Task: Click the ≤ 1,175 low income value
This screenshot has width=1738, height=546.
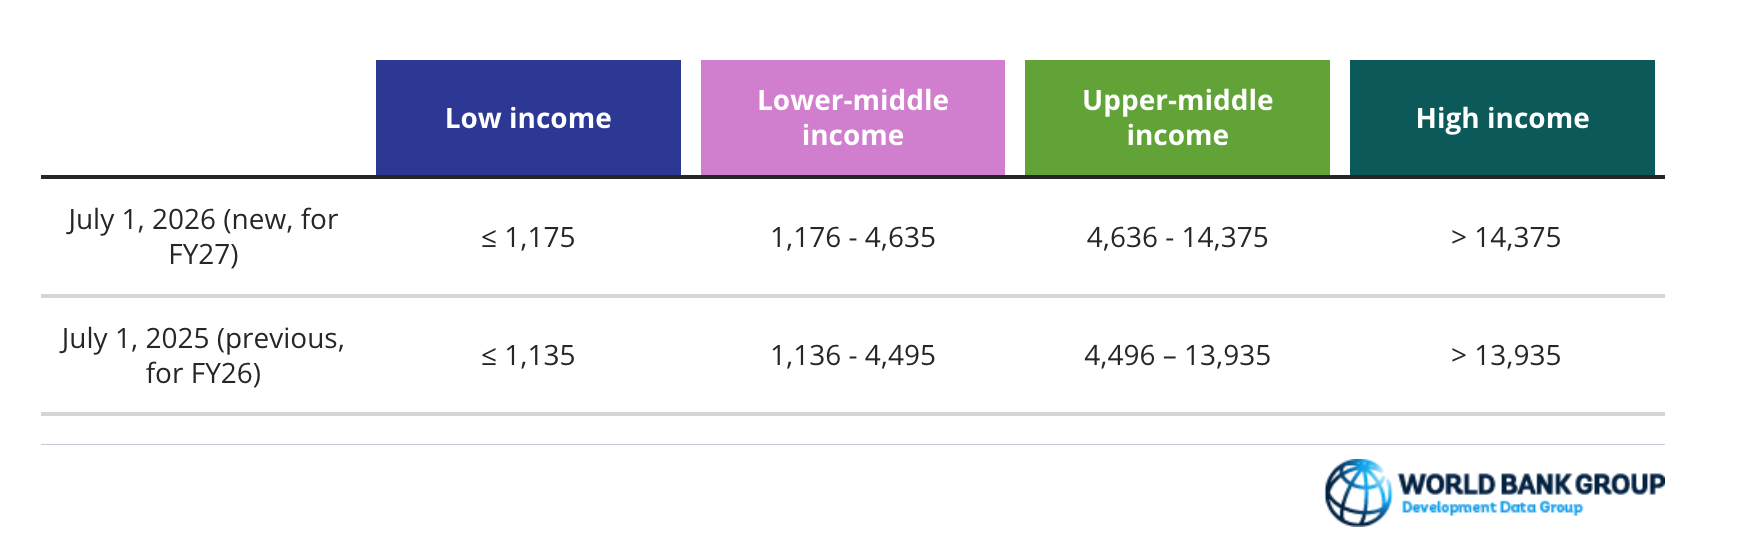Action: pyautogui.click(x=528, y=237)
